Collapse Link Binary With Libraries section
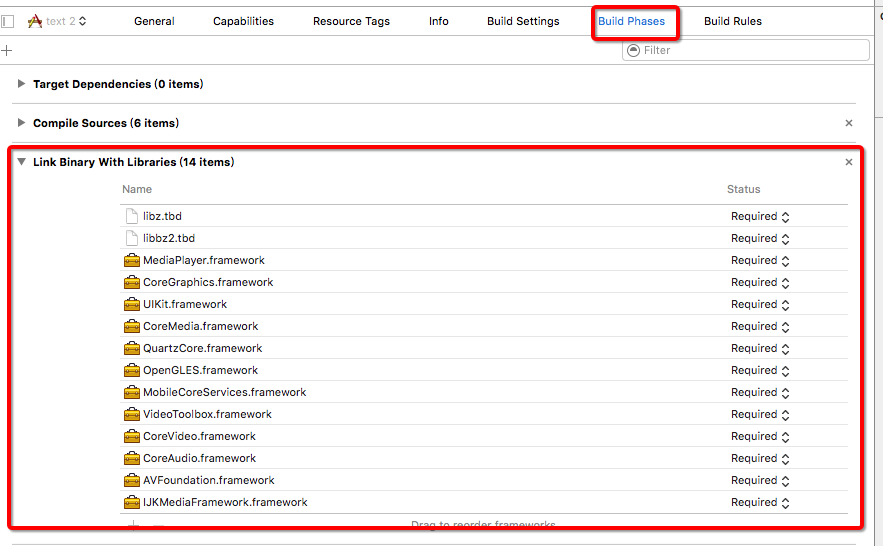 coord(21,162)
